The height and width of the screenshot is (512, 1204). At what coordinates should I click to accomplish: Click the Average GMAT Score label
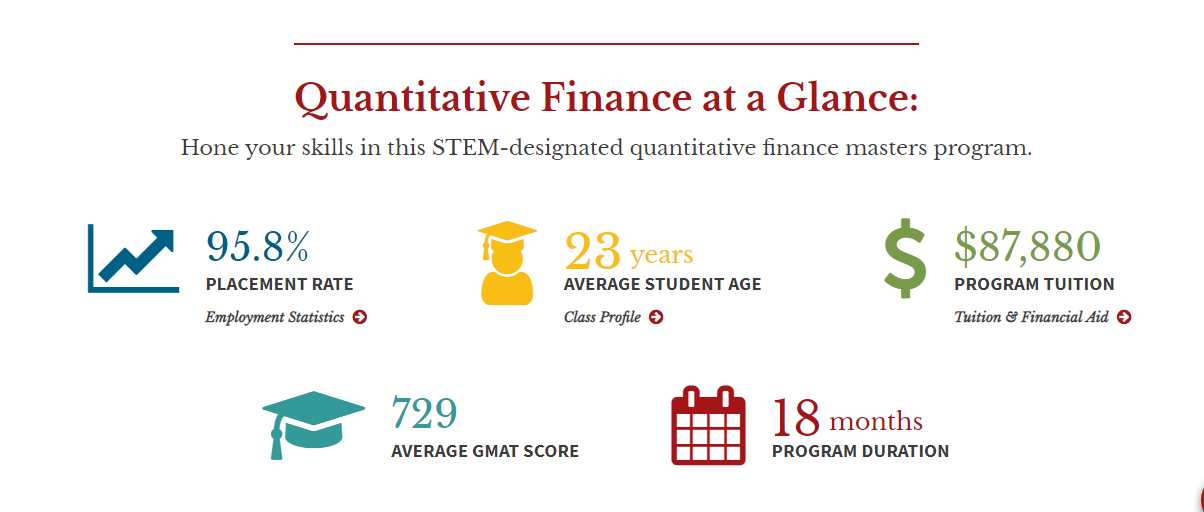485,451
